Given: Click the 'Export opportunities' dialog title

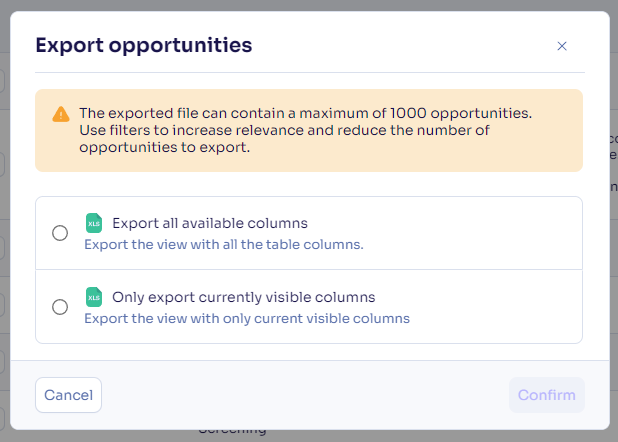Looking at the screenshot, I should 144,45.
